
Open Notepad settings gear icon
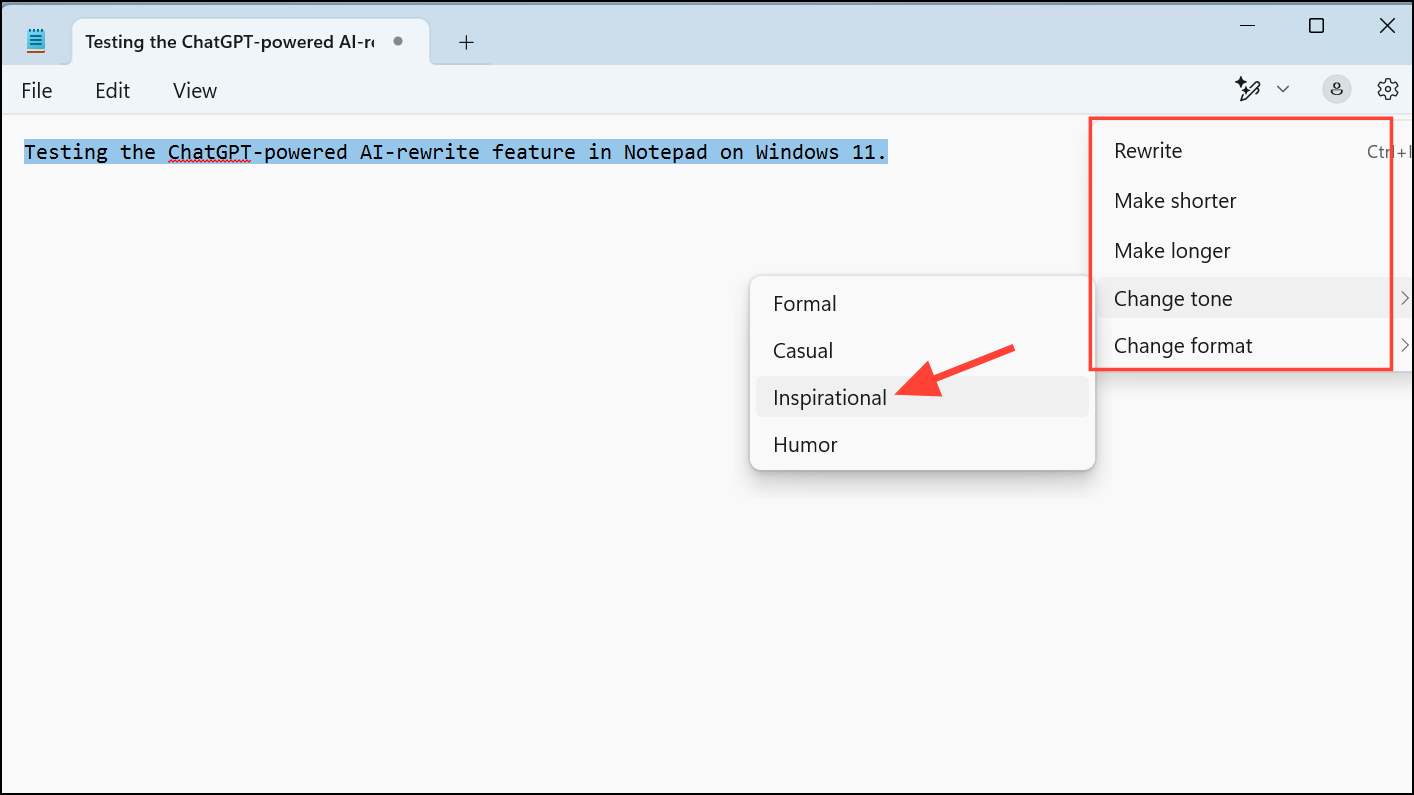click(1387, 90)
